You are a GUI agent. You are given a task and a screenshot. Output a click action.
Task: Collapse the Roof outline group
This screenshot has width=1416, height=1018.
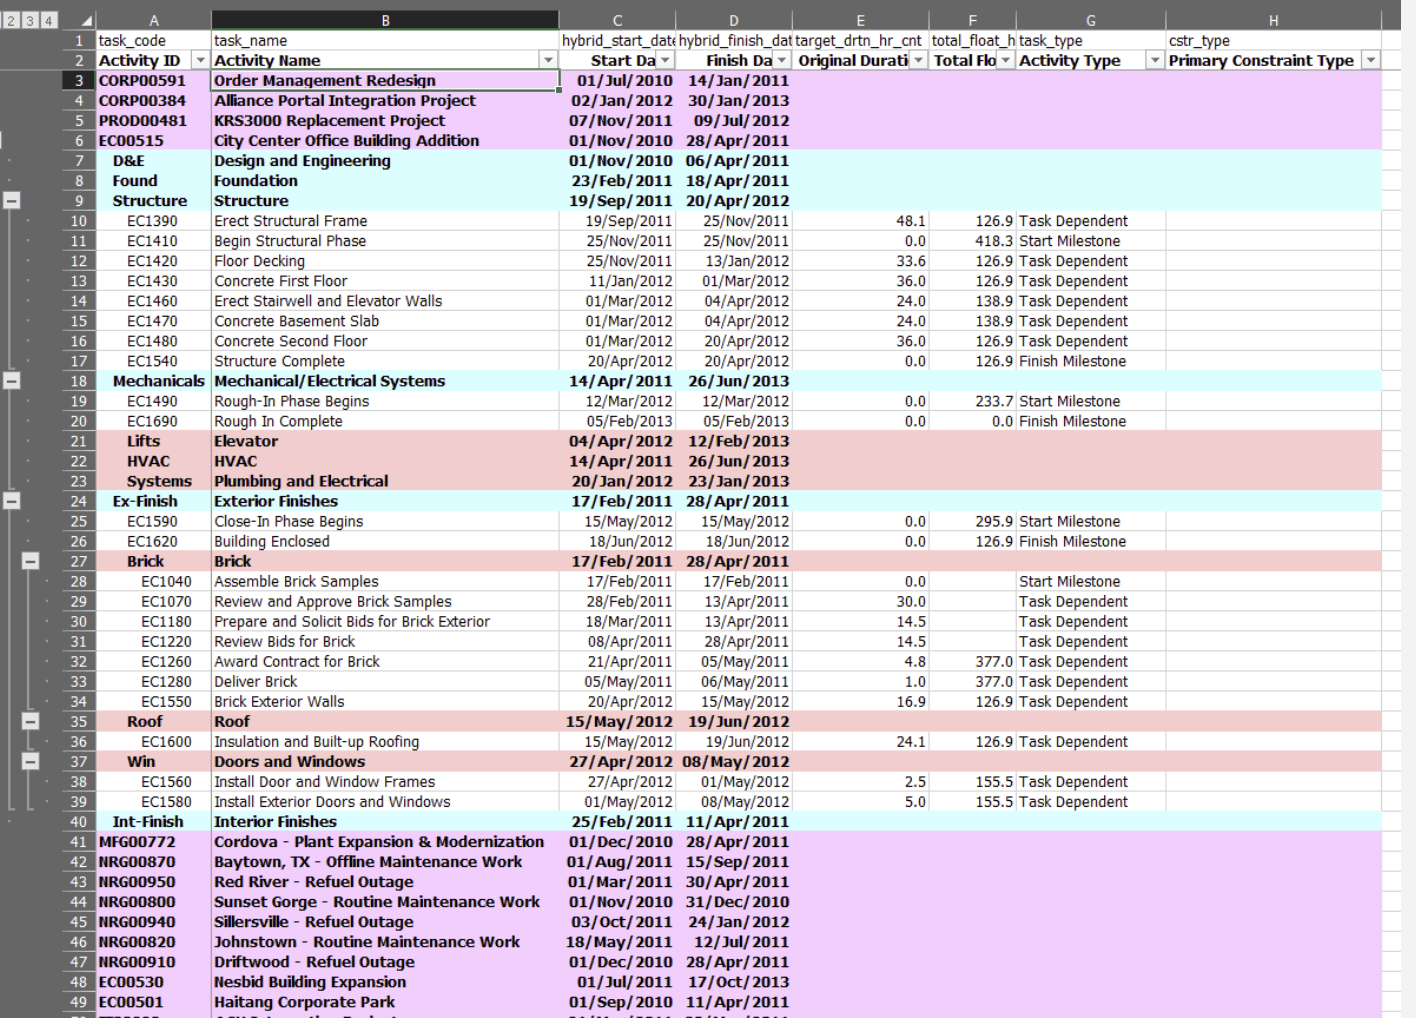[30, 721]
